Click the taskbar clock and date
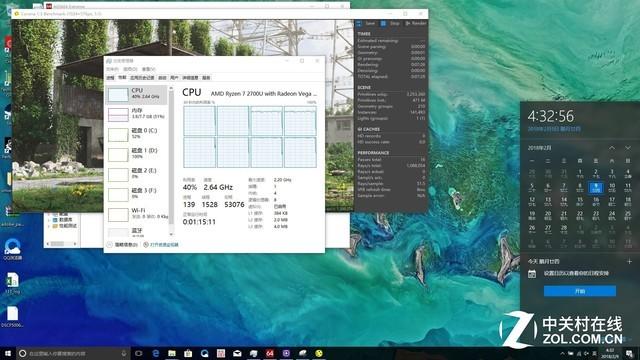Image resolution: width=640 pixels, height=360 pixels. pos(610,353)
